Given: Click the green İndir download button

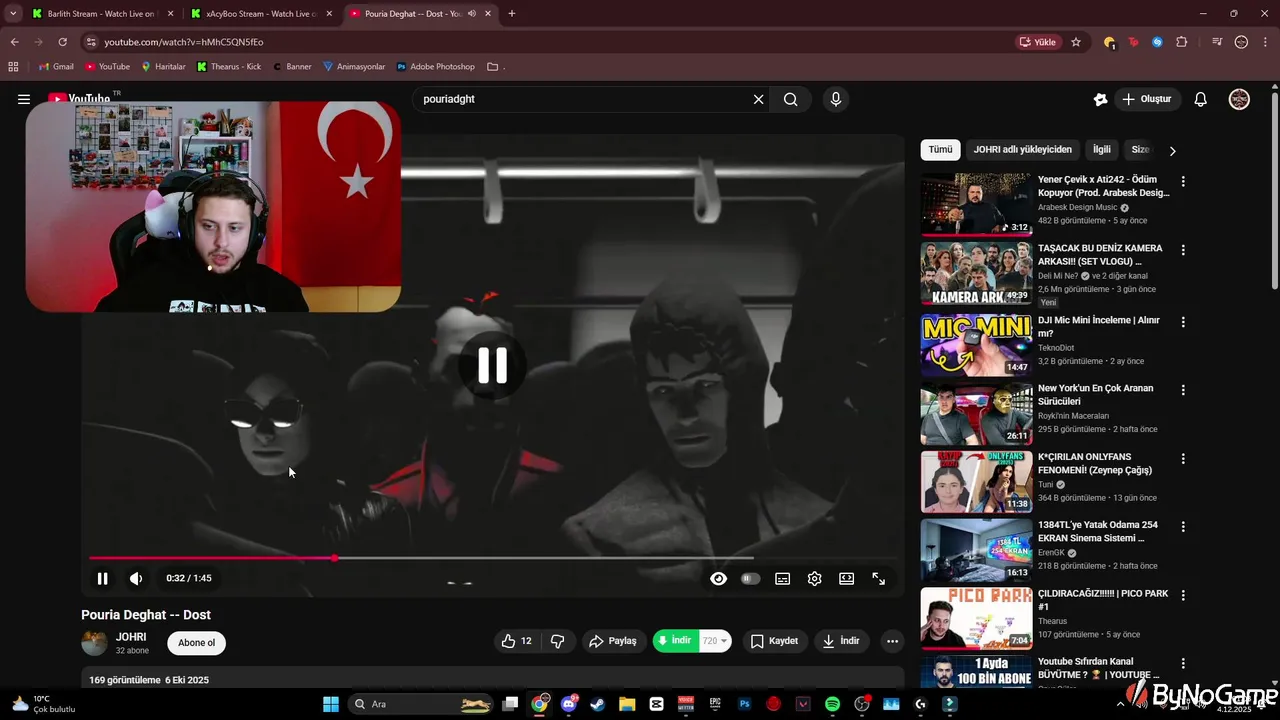Looking at the screenshot, I should tap(675, 641).
